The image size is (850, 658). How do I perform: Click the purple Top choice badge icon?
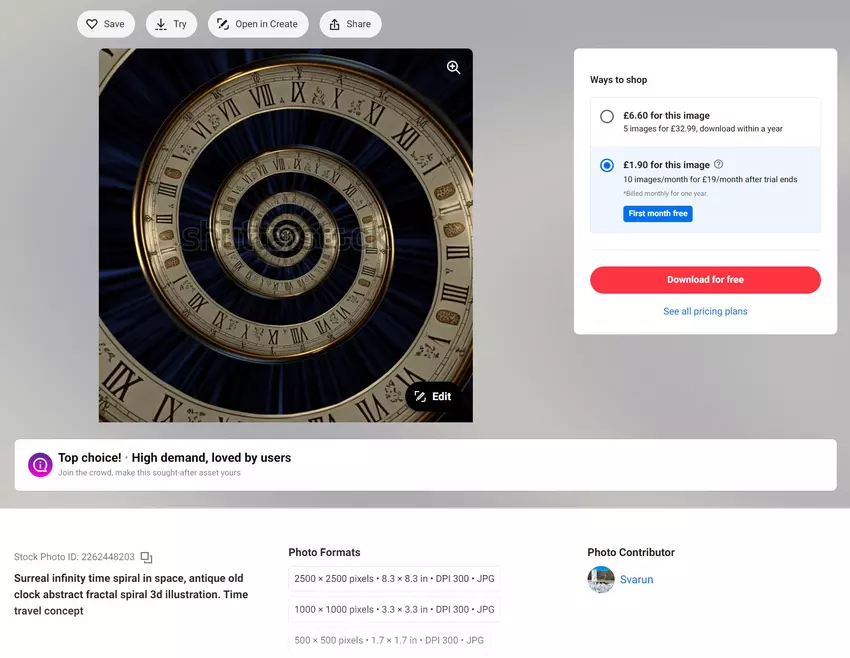[x=40, y=465]
